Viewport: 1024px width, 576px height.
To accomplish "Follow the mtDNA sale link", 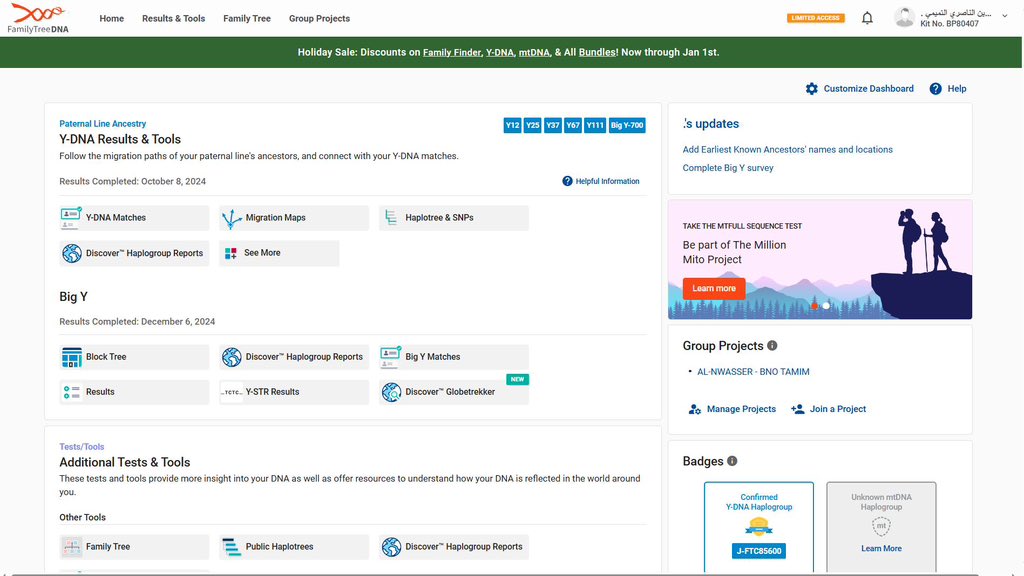I will pos(534,52).
